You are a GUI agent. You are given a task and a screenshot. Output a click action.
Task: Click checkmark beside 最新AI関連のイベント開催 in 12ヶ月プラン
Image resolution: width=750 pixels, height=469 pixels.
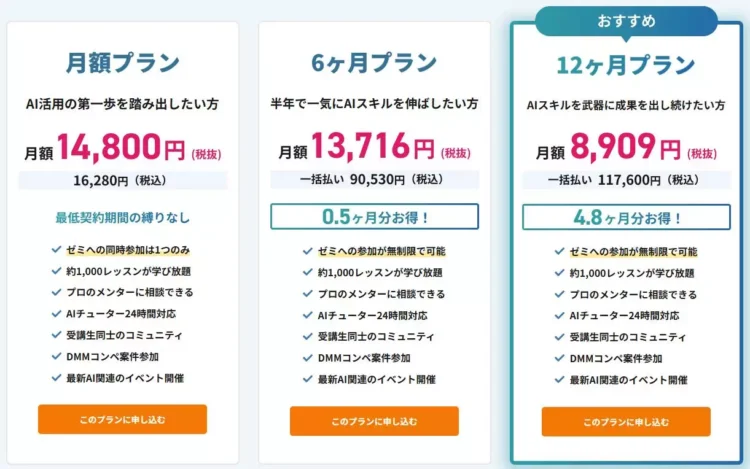559,380
